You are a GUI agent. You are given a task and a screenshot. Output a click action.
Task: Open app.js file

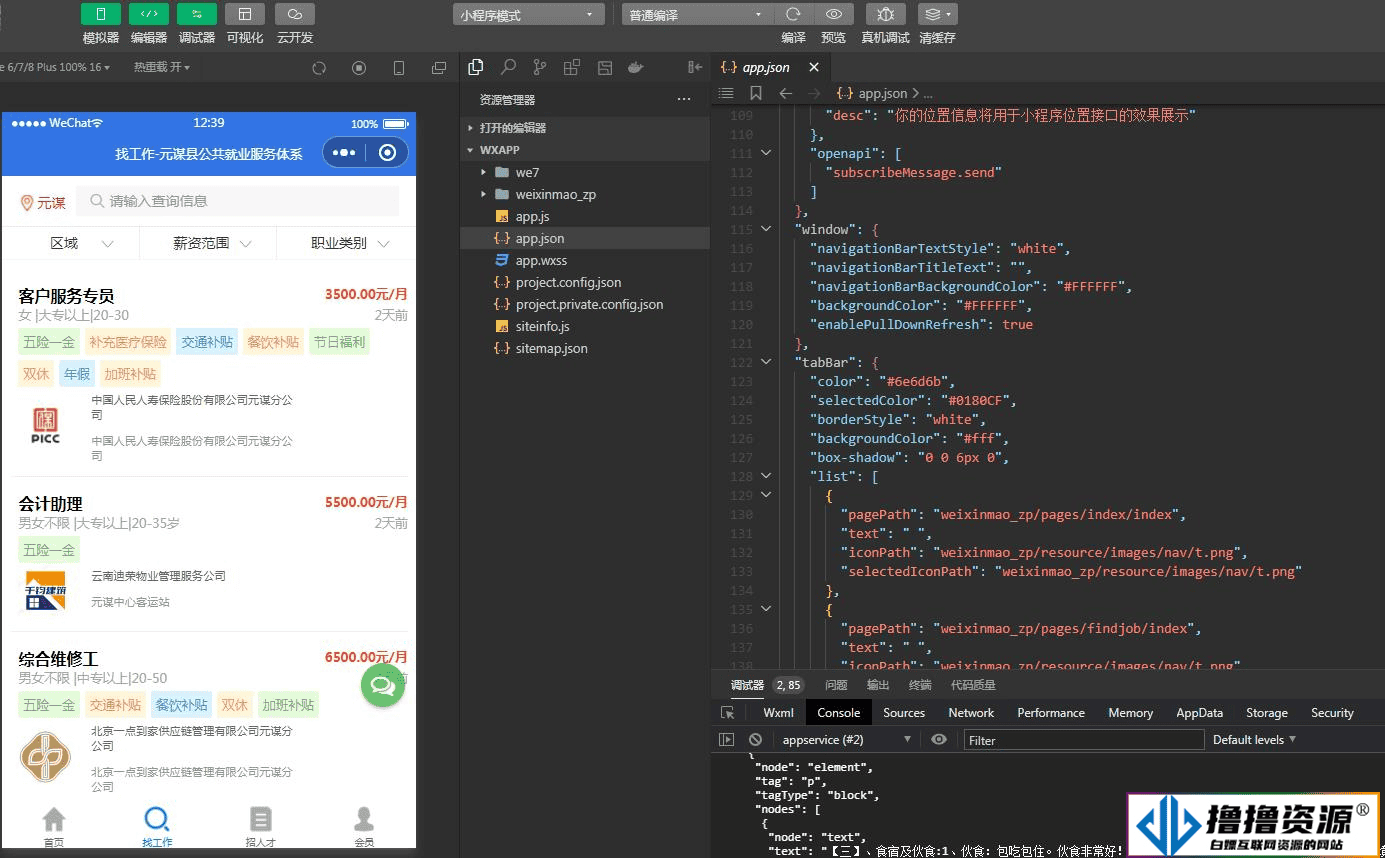click(585, 216)
